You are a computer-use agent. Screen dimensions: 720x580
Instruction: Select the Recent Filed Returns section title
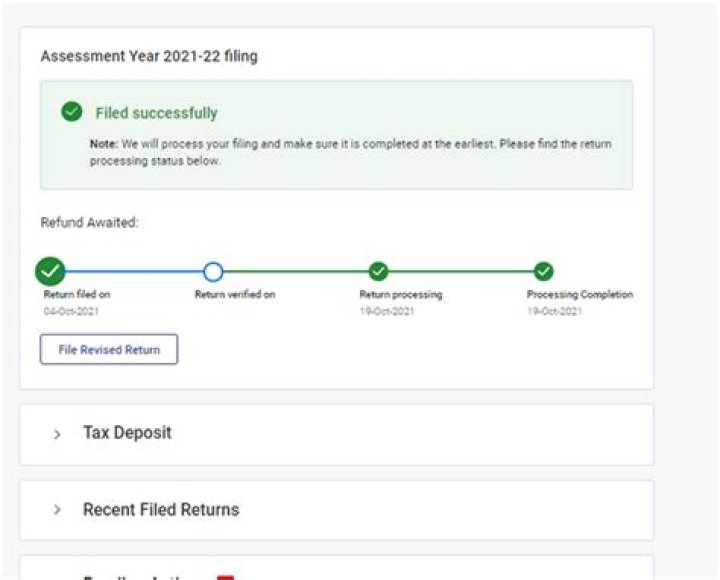tap(161, 509)
